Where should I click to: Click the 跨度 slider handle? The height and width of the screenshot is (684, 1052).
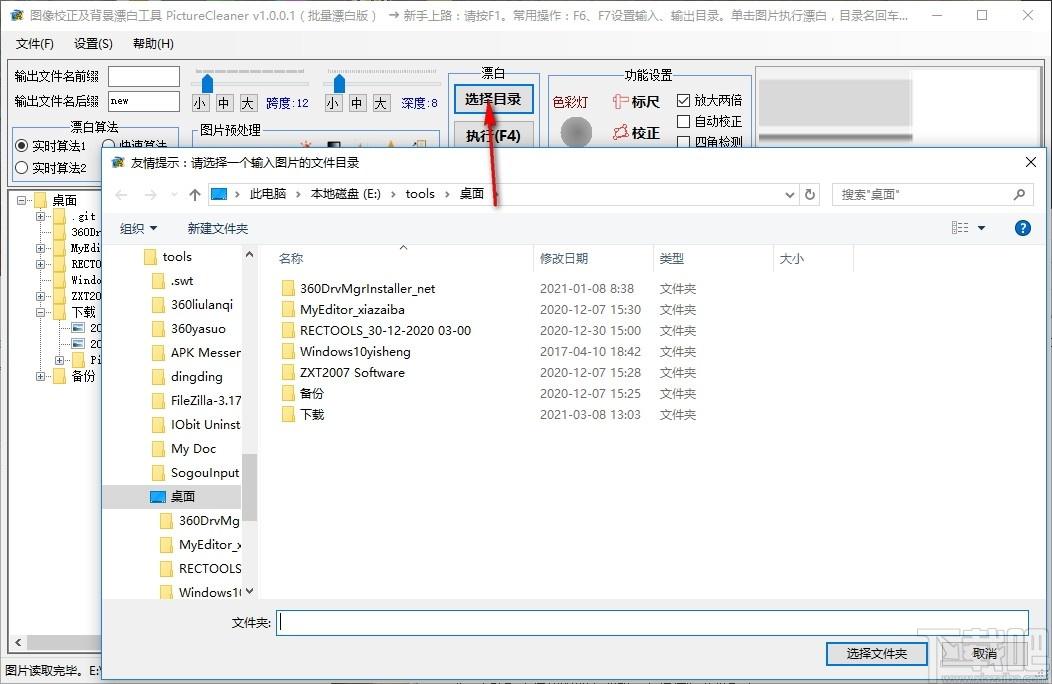click(x=207, y=82)
